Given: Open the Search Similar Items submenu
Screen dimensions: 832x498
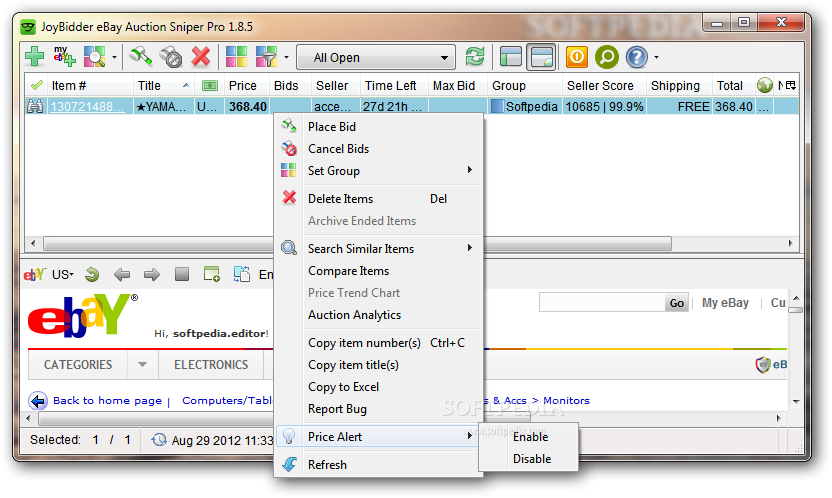Looking at the screenshot, I should [x=378, y=249].
